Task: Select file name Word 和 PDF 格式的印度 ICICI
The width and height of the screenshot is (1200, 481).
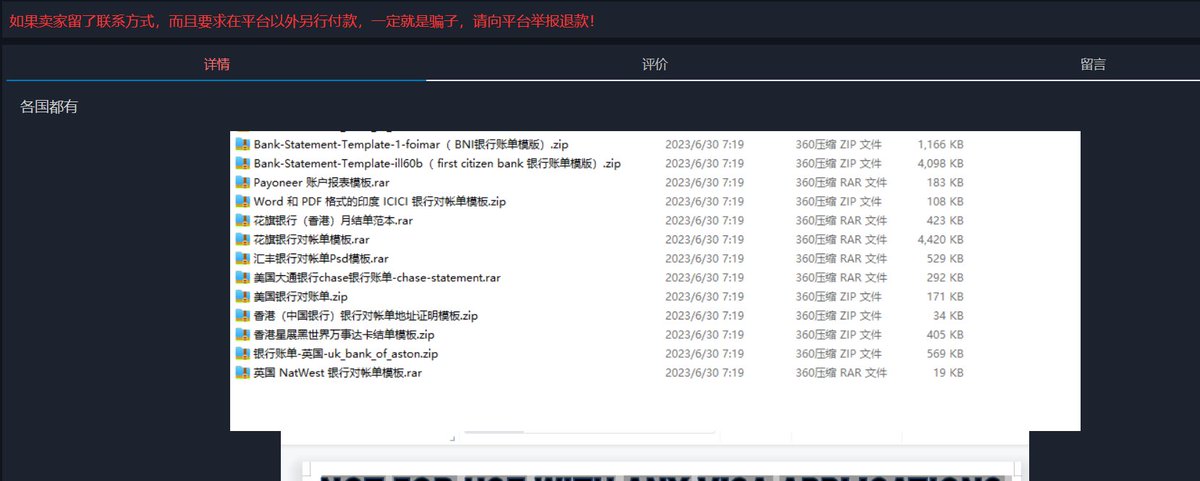Action: click(x=379, y=201)
